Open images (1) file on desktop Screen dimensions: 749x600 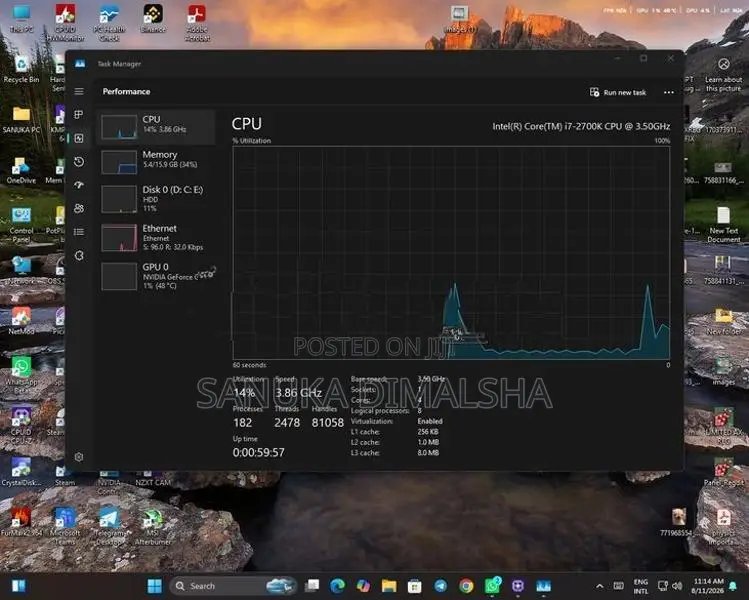[x=460, y=19]
